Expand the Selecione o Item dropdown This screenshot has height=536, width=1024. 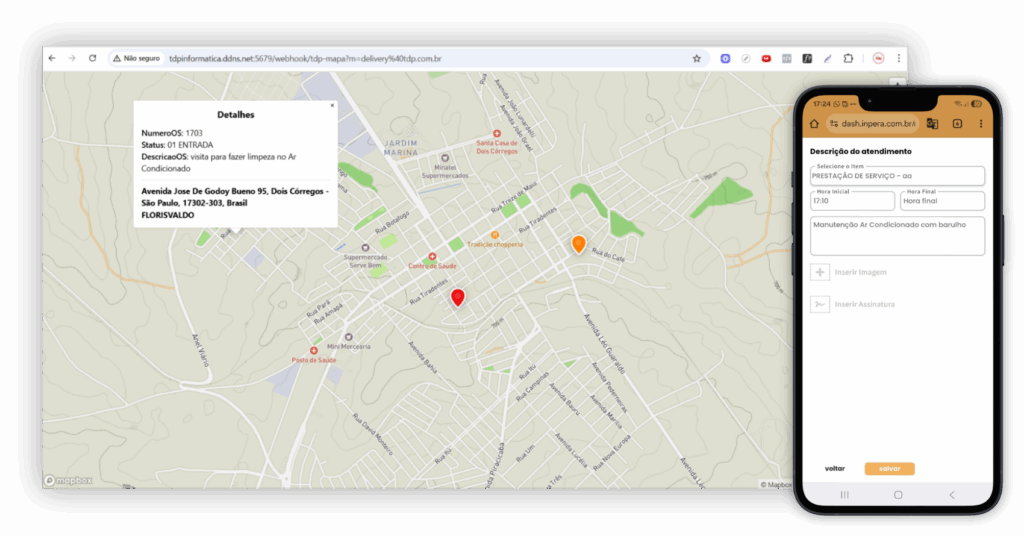coord(897,176)
